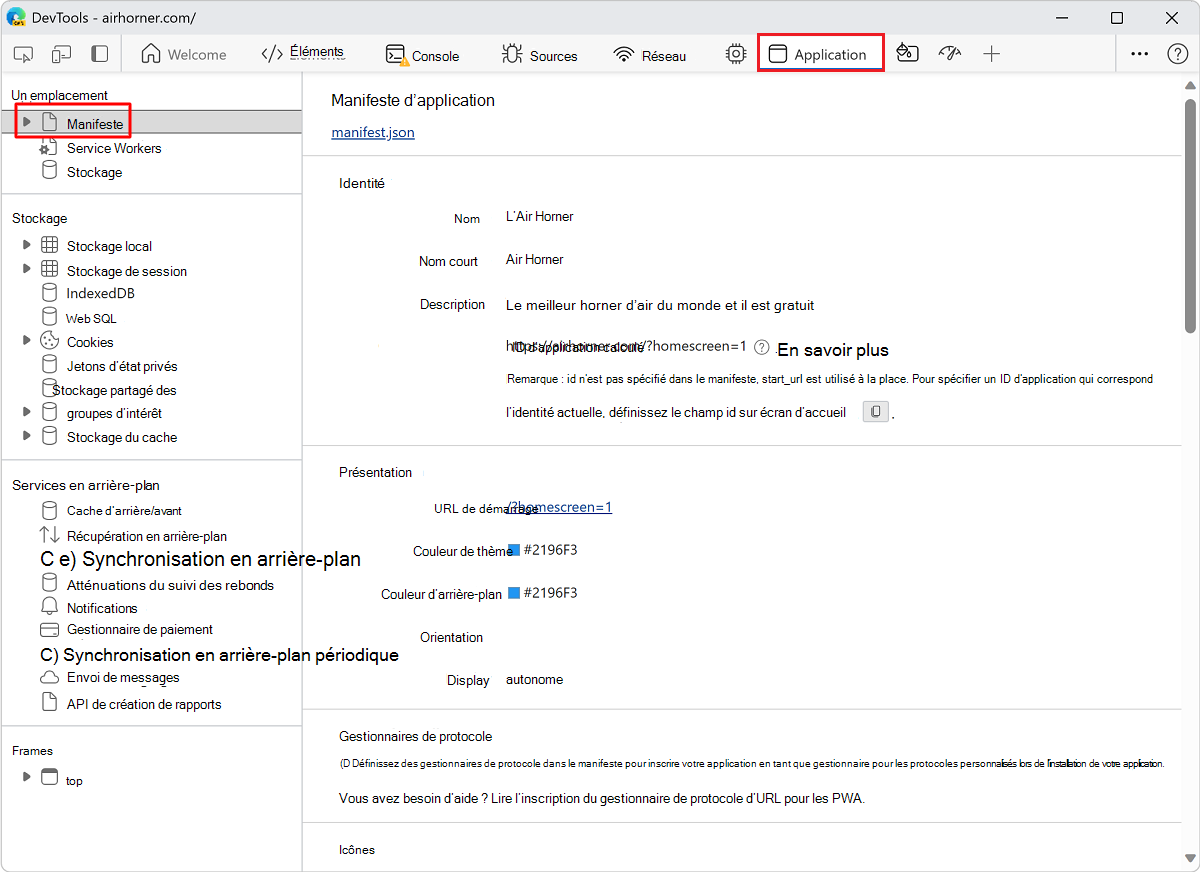1200x872 pixels.
Task: Open the three-dots customize menu
Action: tap(1139, 54)
